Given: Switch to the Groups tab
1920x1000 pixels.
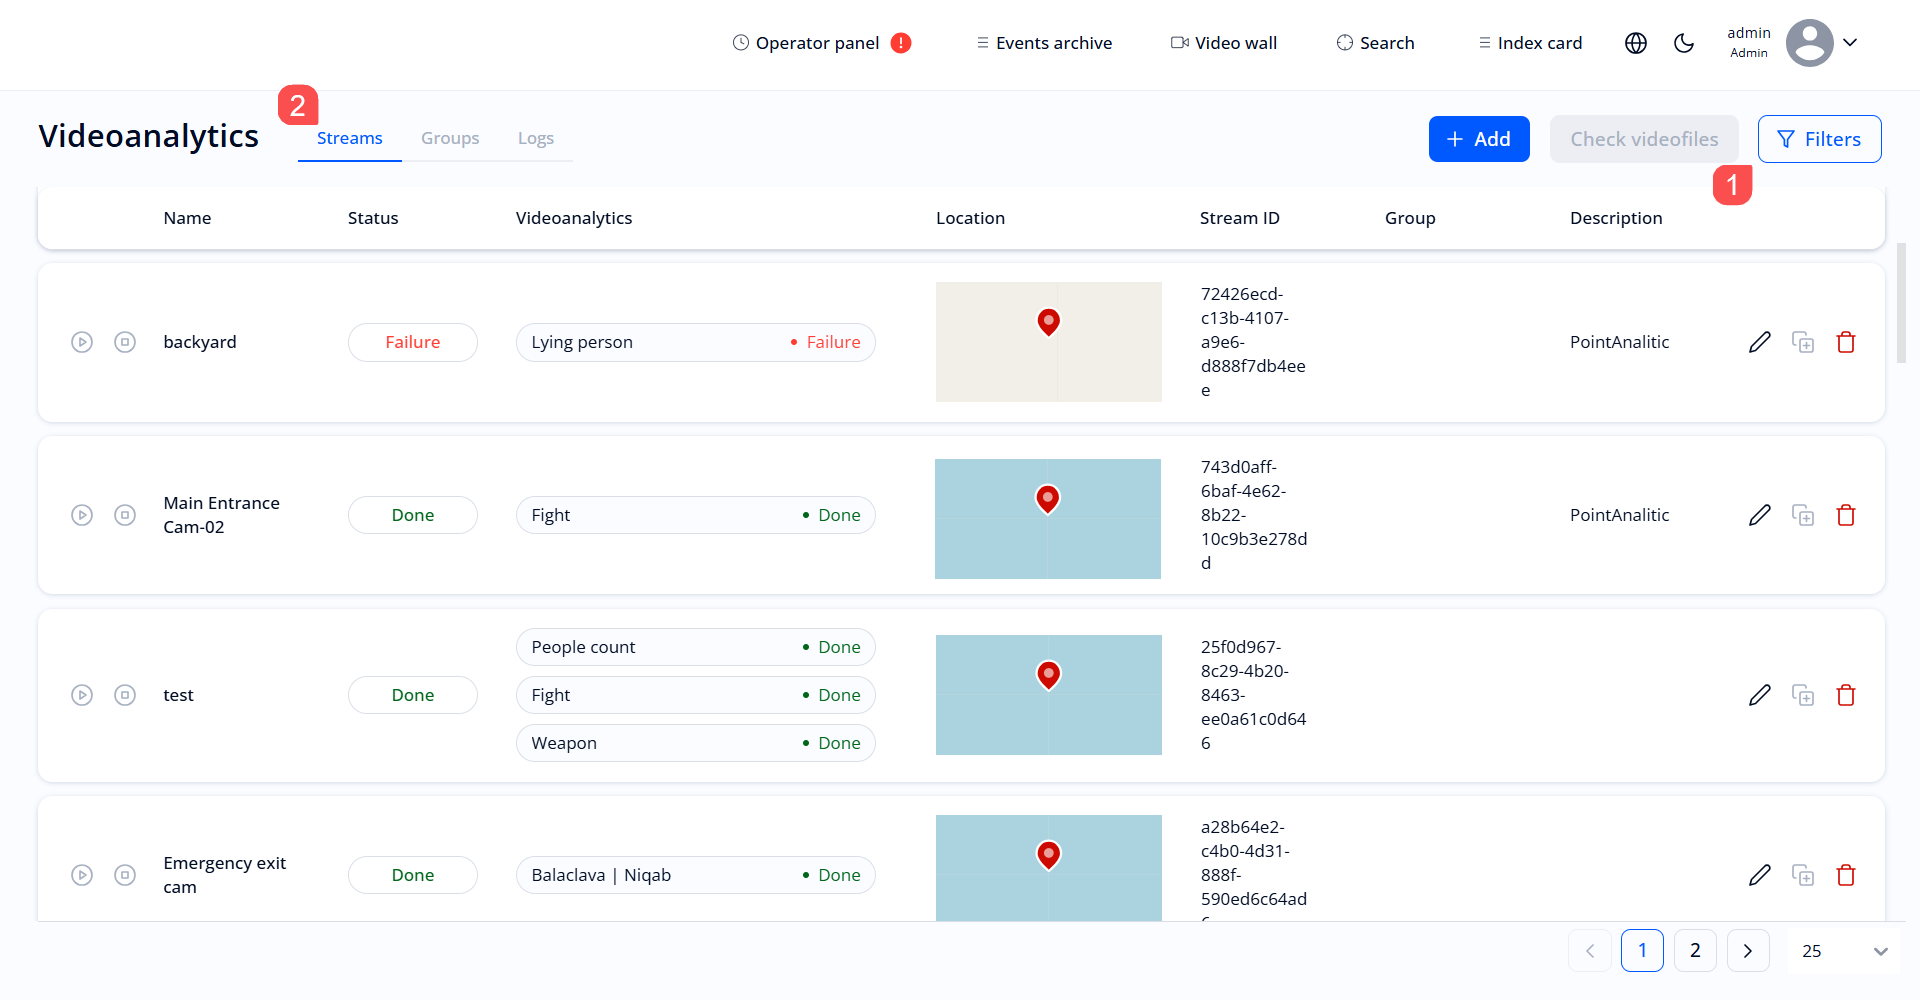Looking at the screenshot, I should point(450,138).
